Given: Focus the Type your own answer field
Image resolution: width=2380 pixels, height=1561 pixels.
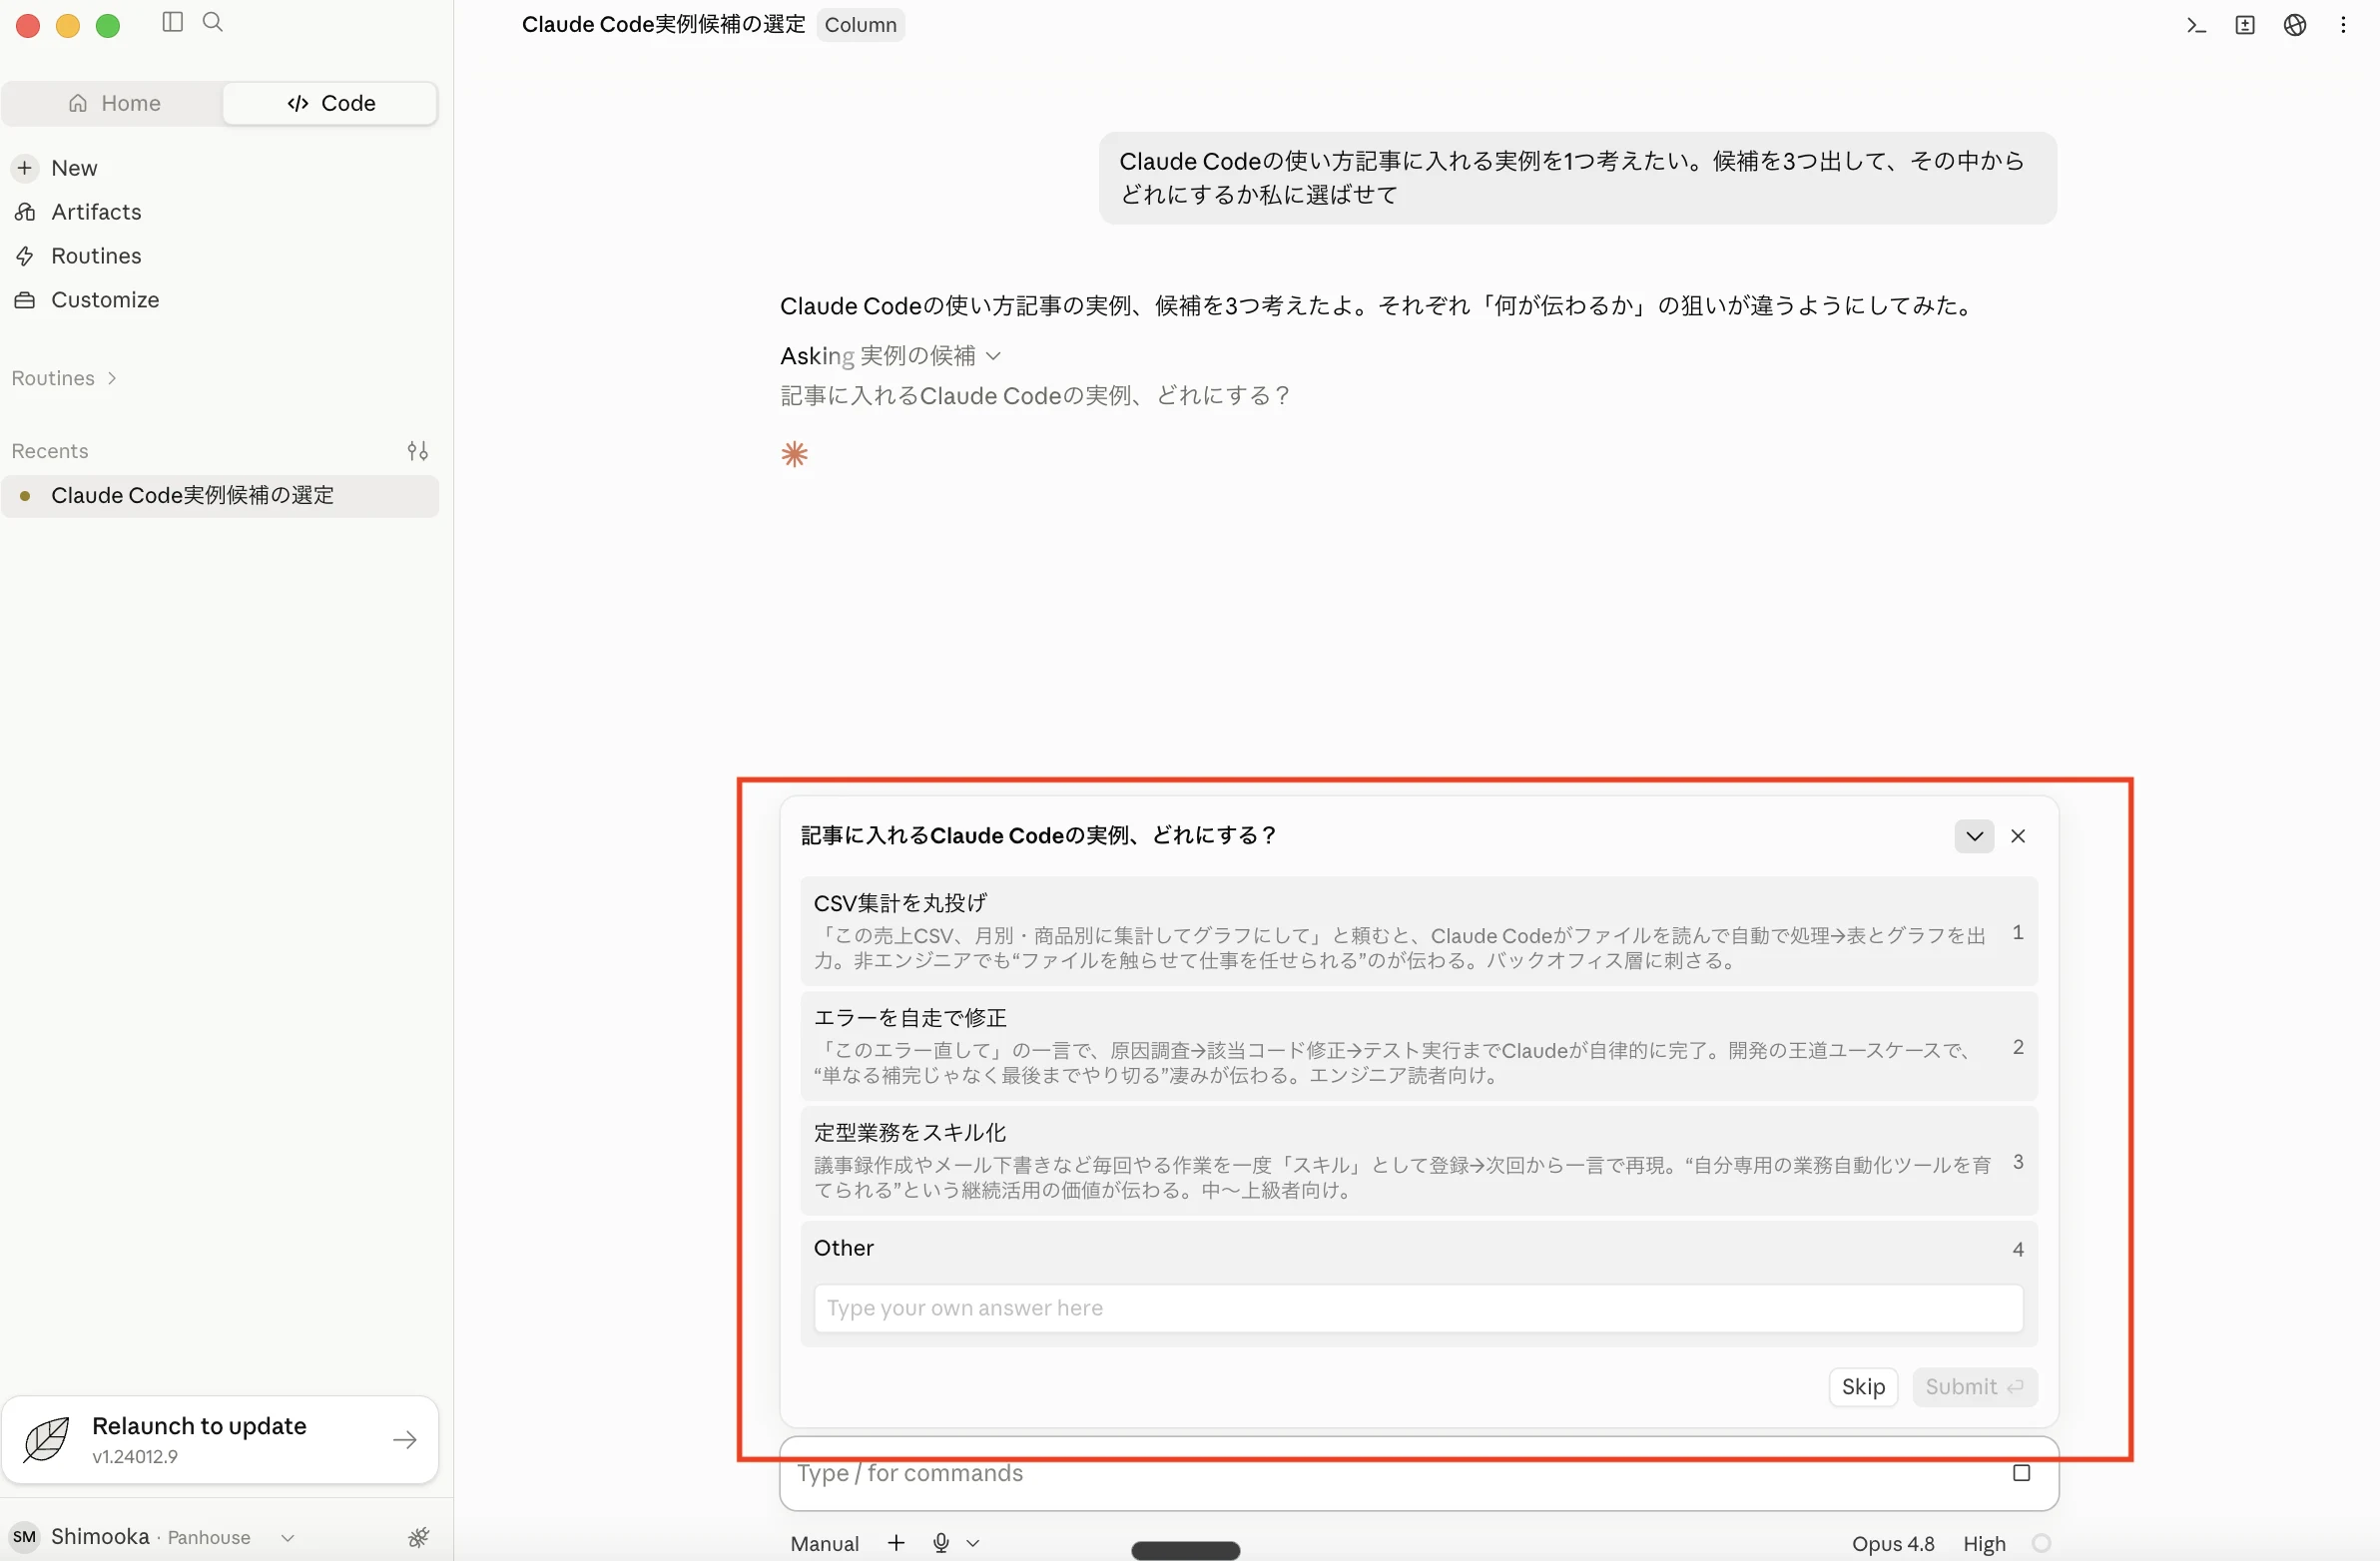Looking at the screenshot, I should click(1418, 1308).
